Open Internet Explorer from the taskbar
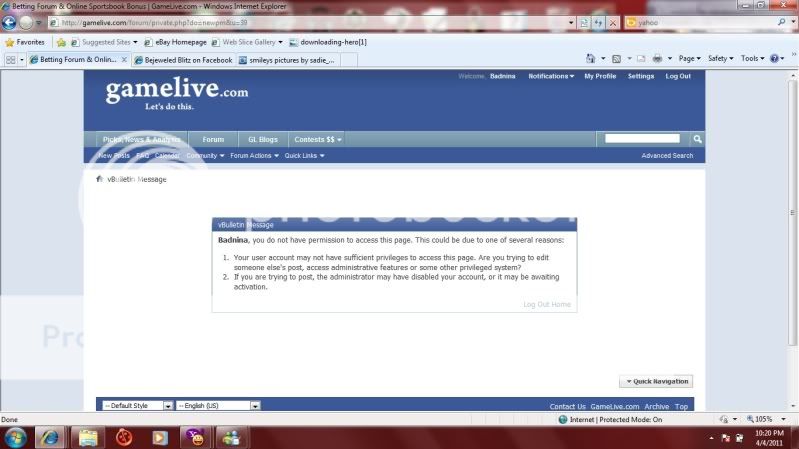 50,438
